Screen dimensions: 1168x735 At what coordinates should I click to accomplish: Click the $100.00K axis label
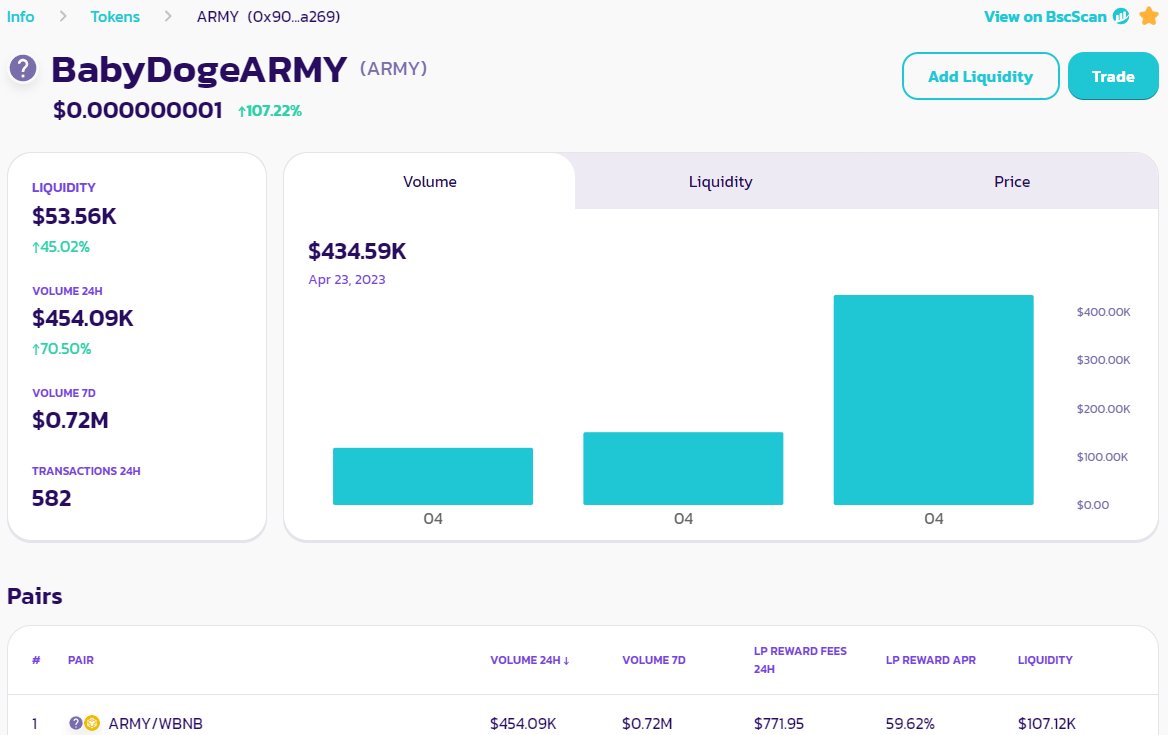pyautogui.click(x=1102, y=456)
